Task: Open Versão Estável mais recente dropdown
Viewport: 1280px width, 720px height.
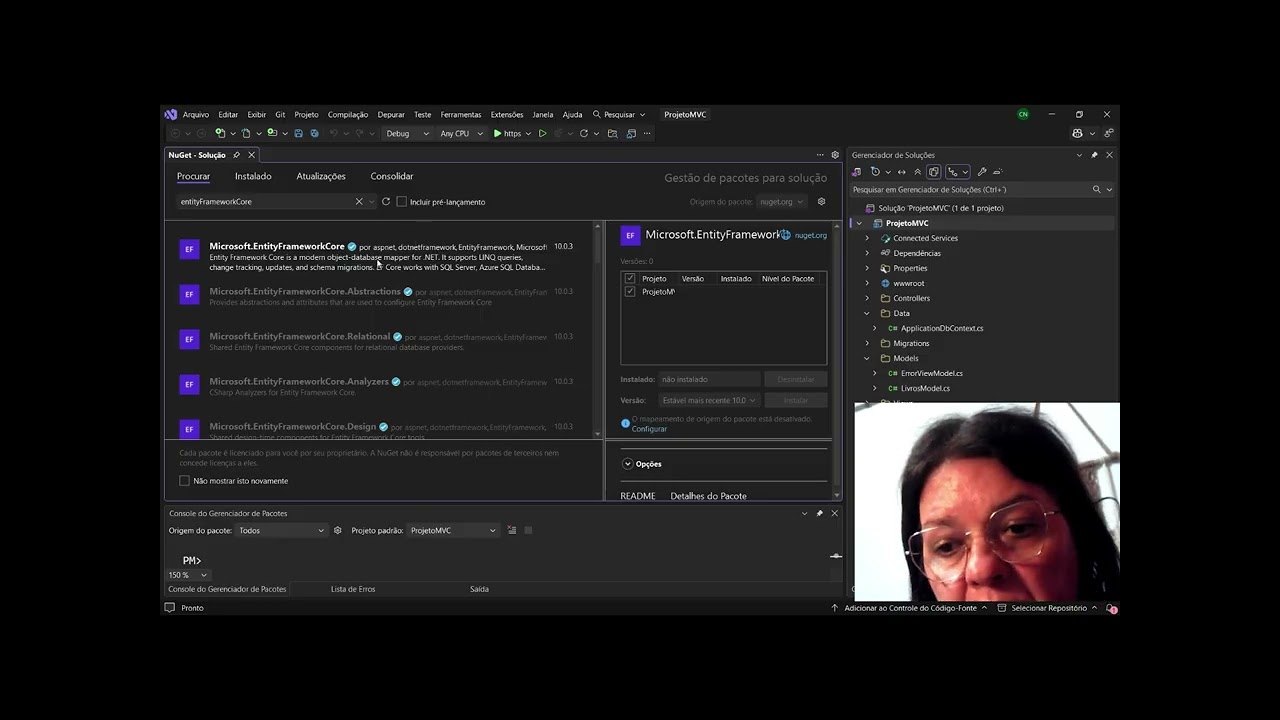Action: (x=709, y=400)
